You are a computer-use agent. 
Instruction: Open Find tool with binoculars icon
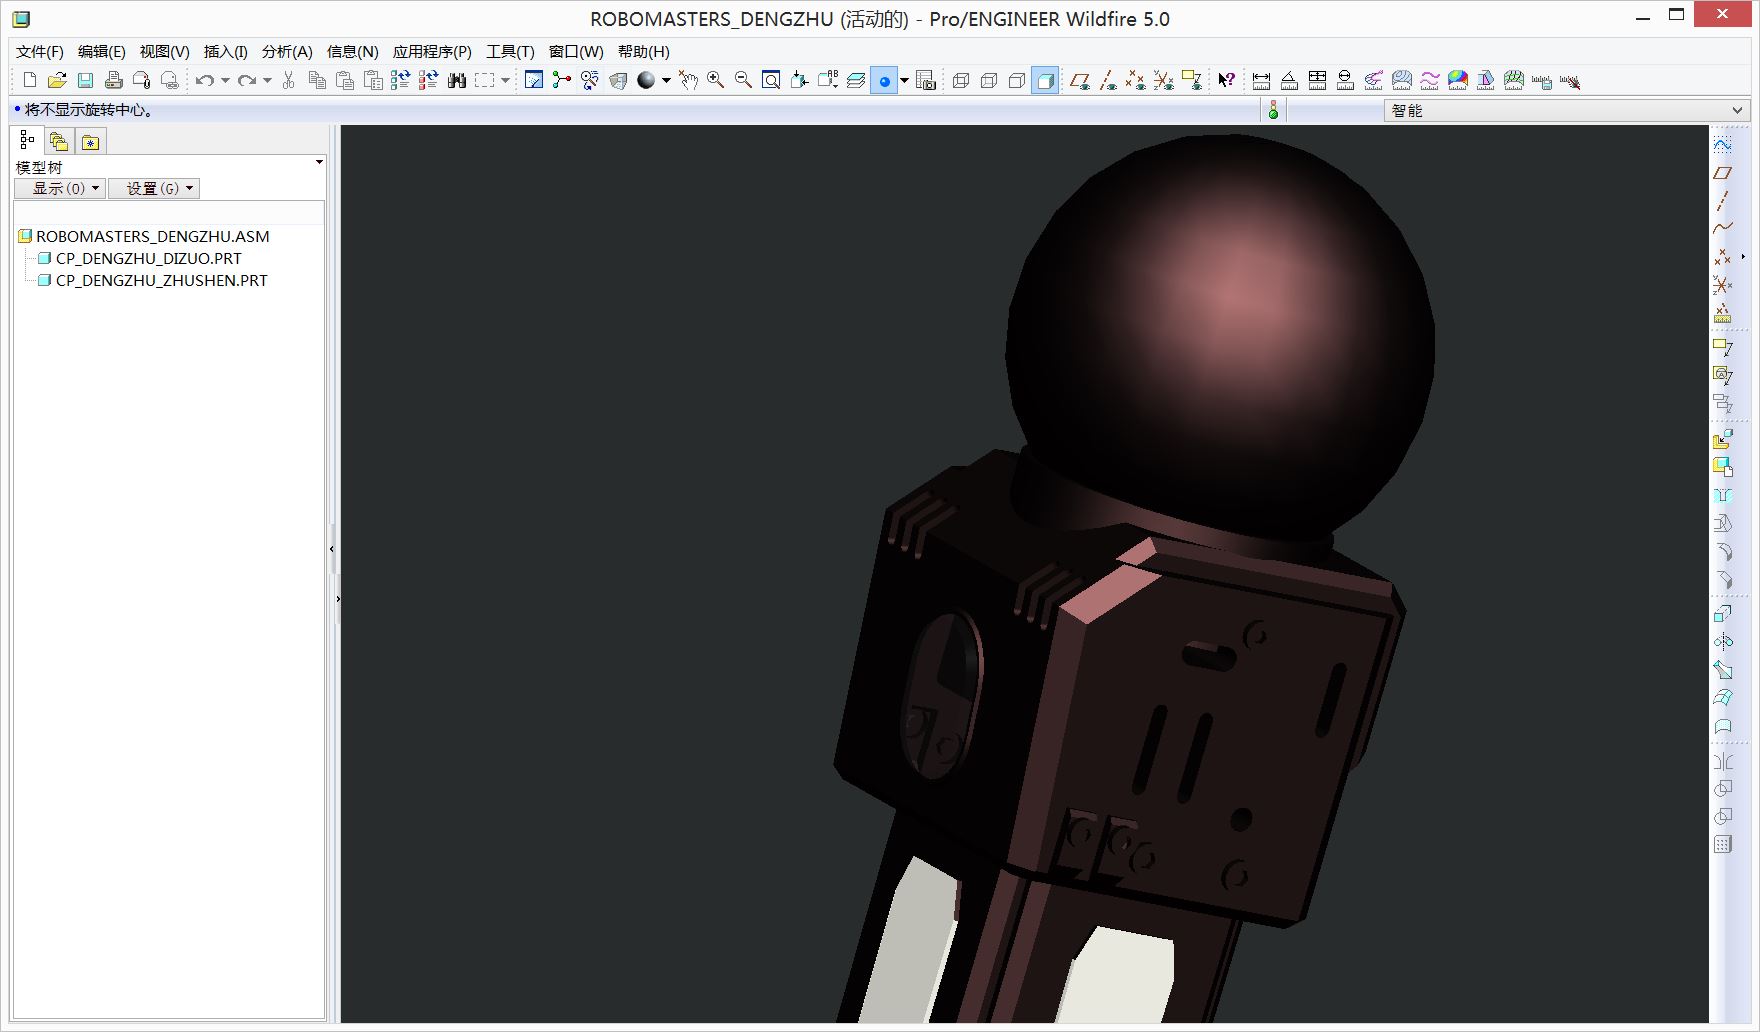tap(457, 80)
